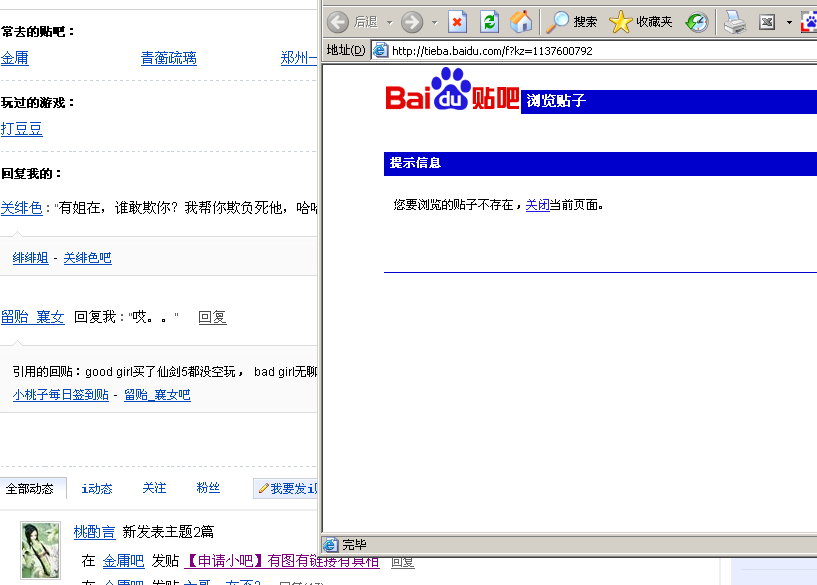Click the 常去的贴吧 heading text

[38, 32]
